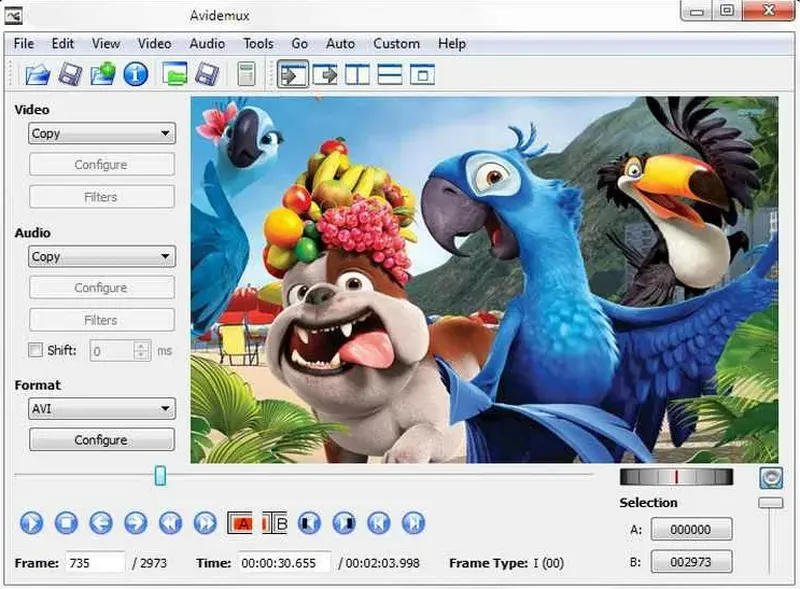
Task: Select the output preview mode icon
Action: [325, 75]
